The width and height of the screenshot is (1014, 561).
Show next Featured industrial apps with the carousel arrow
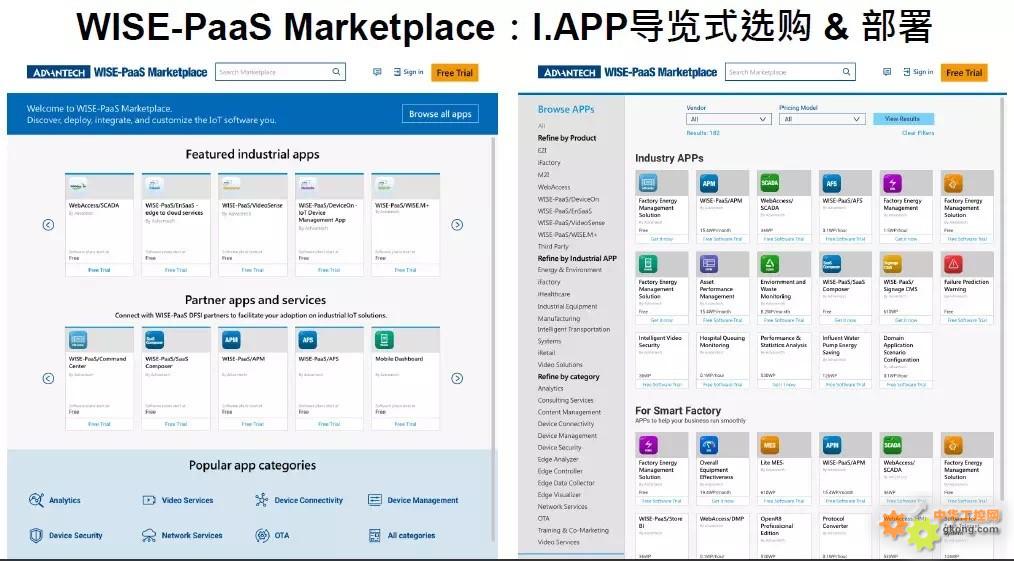pyautogui.click(x=457, y=225)
